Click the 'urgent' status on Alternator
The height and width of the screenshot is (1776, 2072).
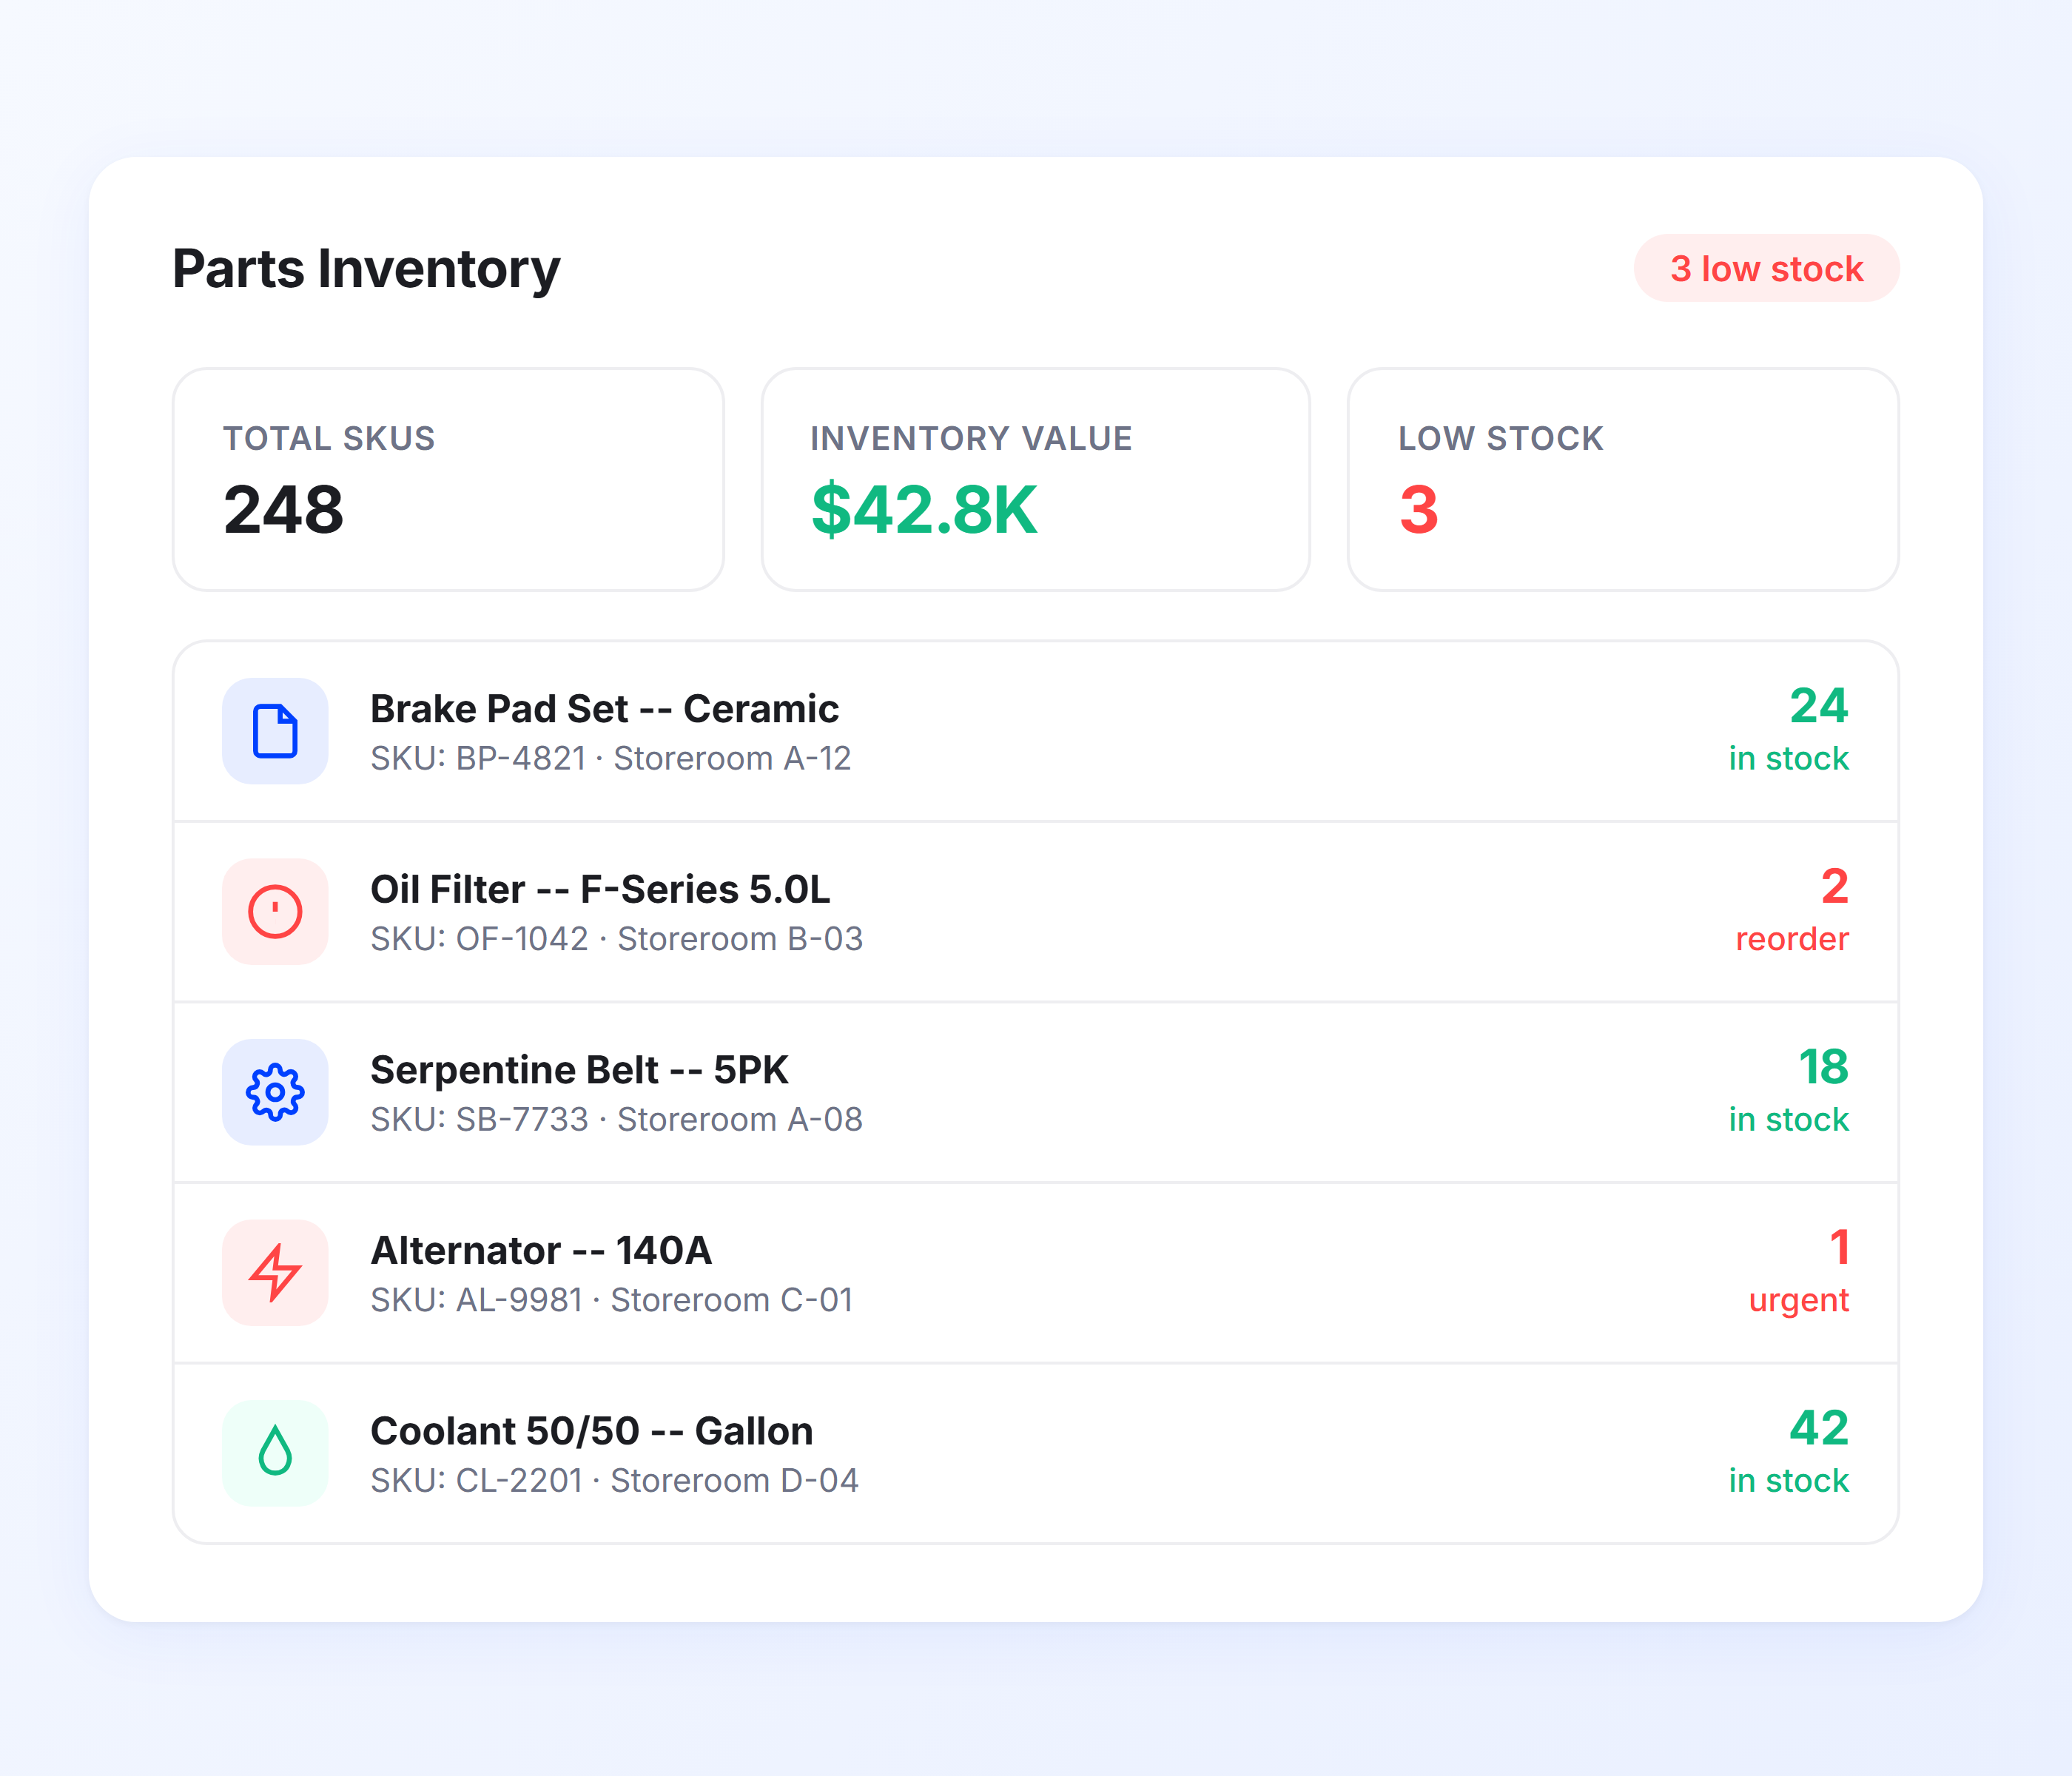tap(1798, 1301)
